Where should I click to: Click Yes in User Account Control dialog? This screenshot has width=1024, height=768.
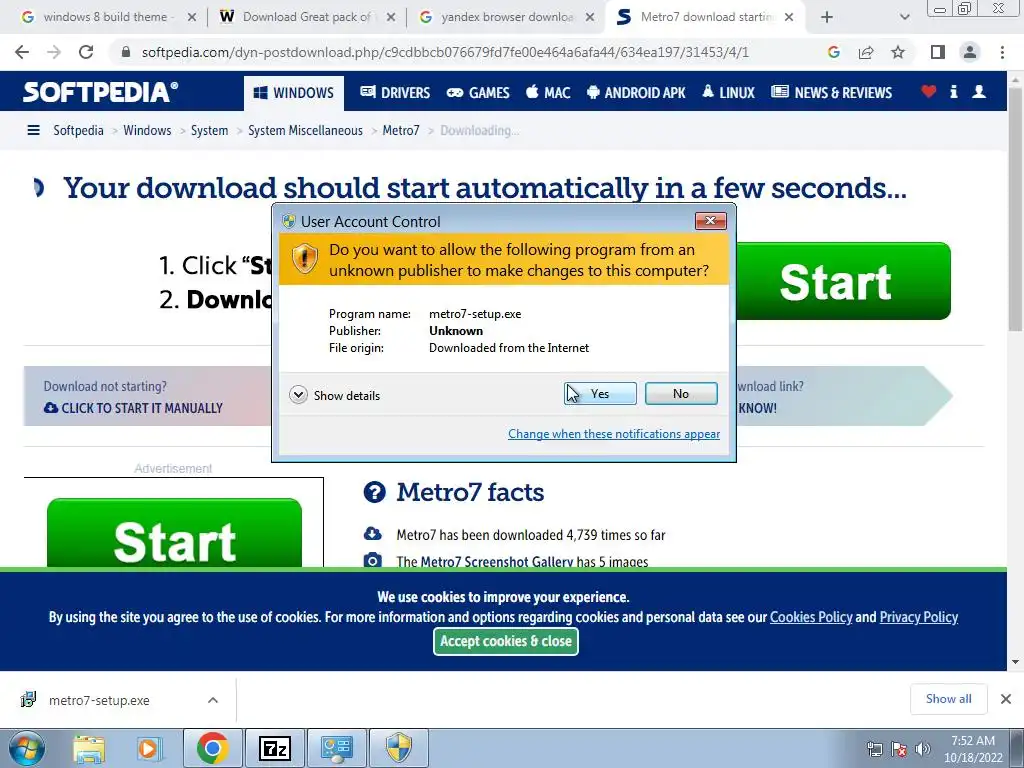(600, 394)
